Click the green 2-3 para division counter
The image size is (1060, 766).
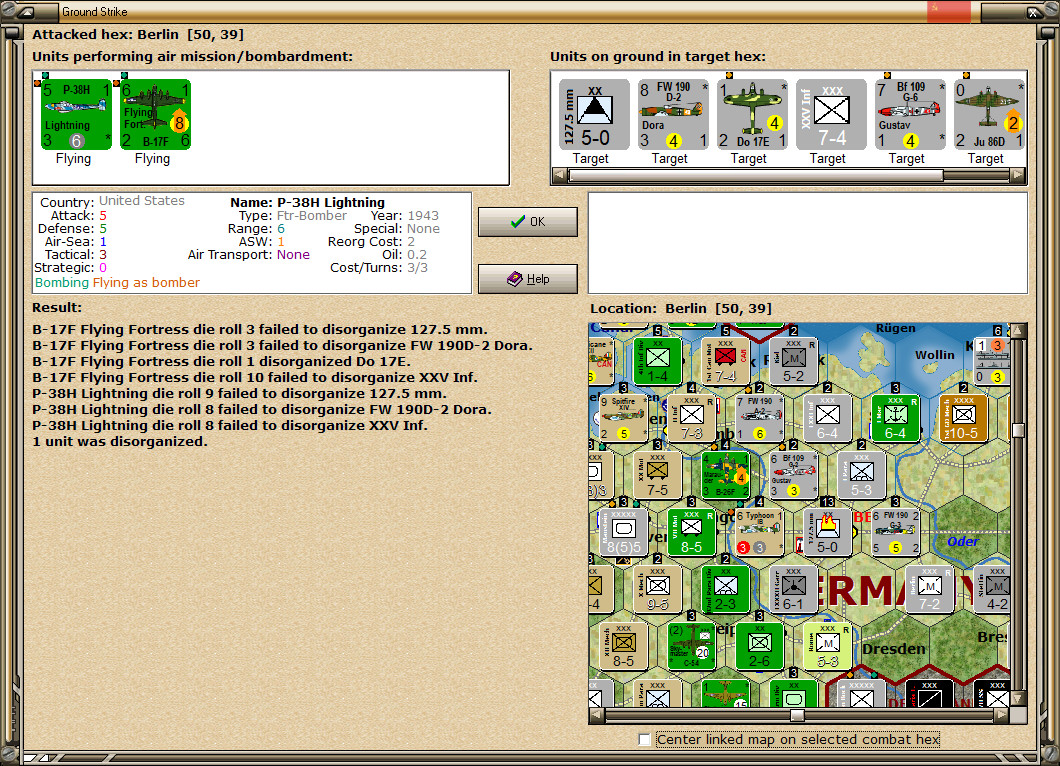(725, 589)
